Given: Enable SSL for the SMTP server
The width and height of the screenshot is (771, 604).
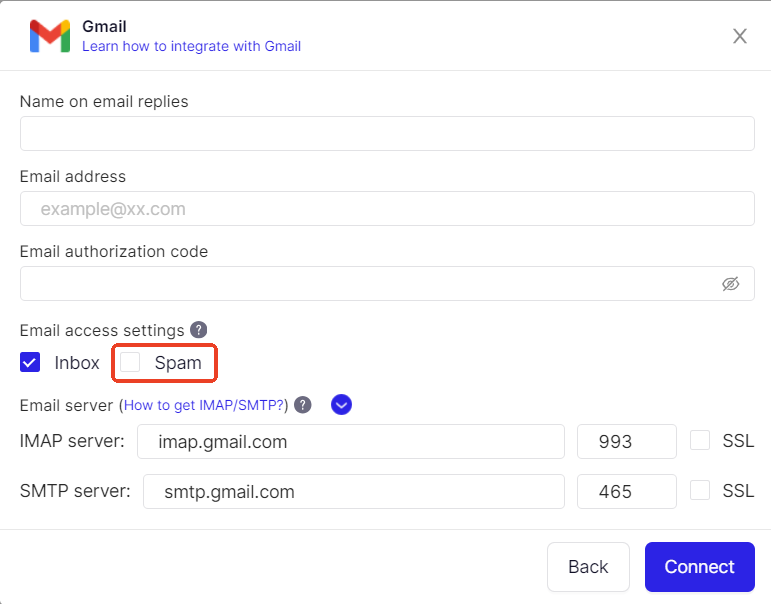Looking at the screenshot, I should point(700,490).
